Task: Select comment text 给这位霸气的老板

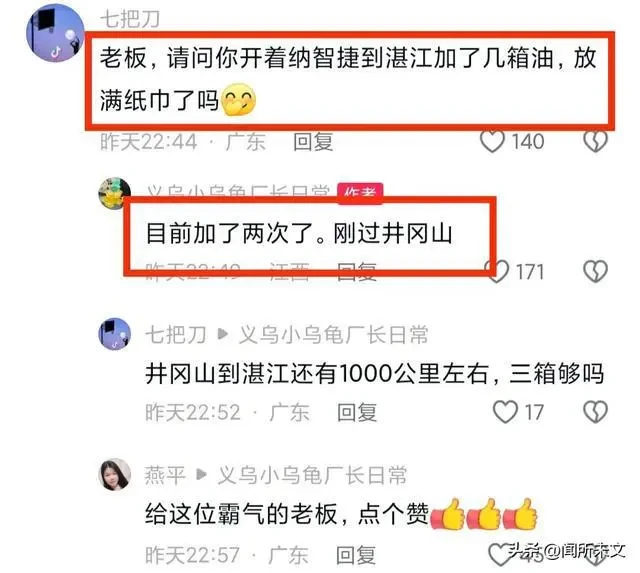Action: (x=241, y=515)
